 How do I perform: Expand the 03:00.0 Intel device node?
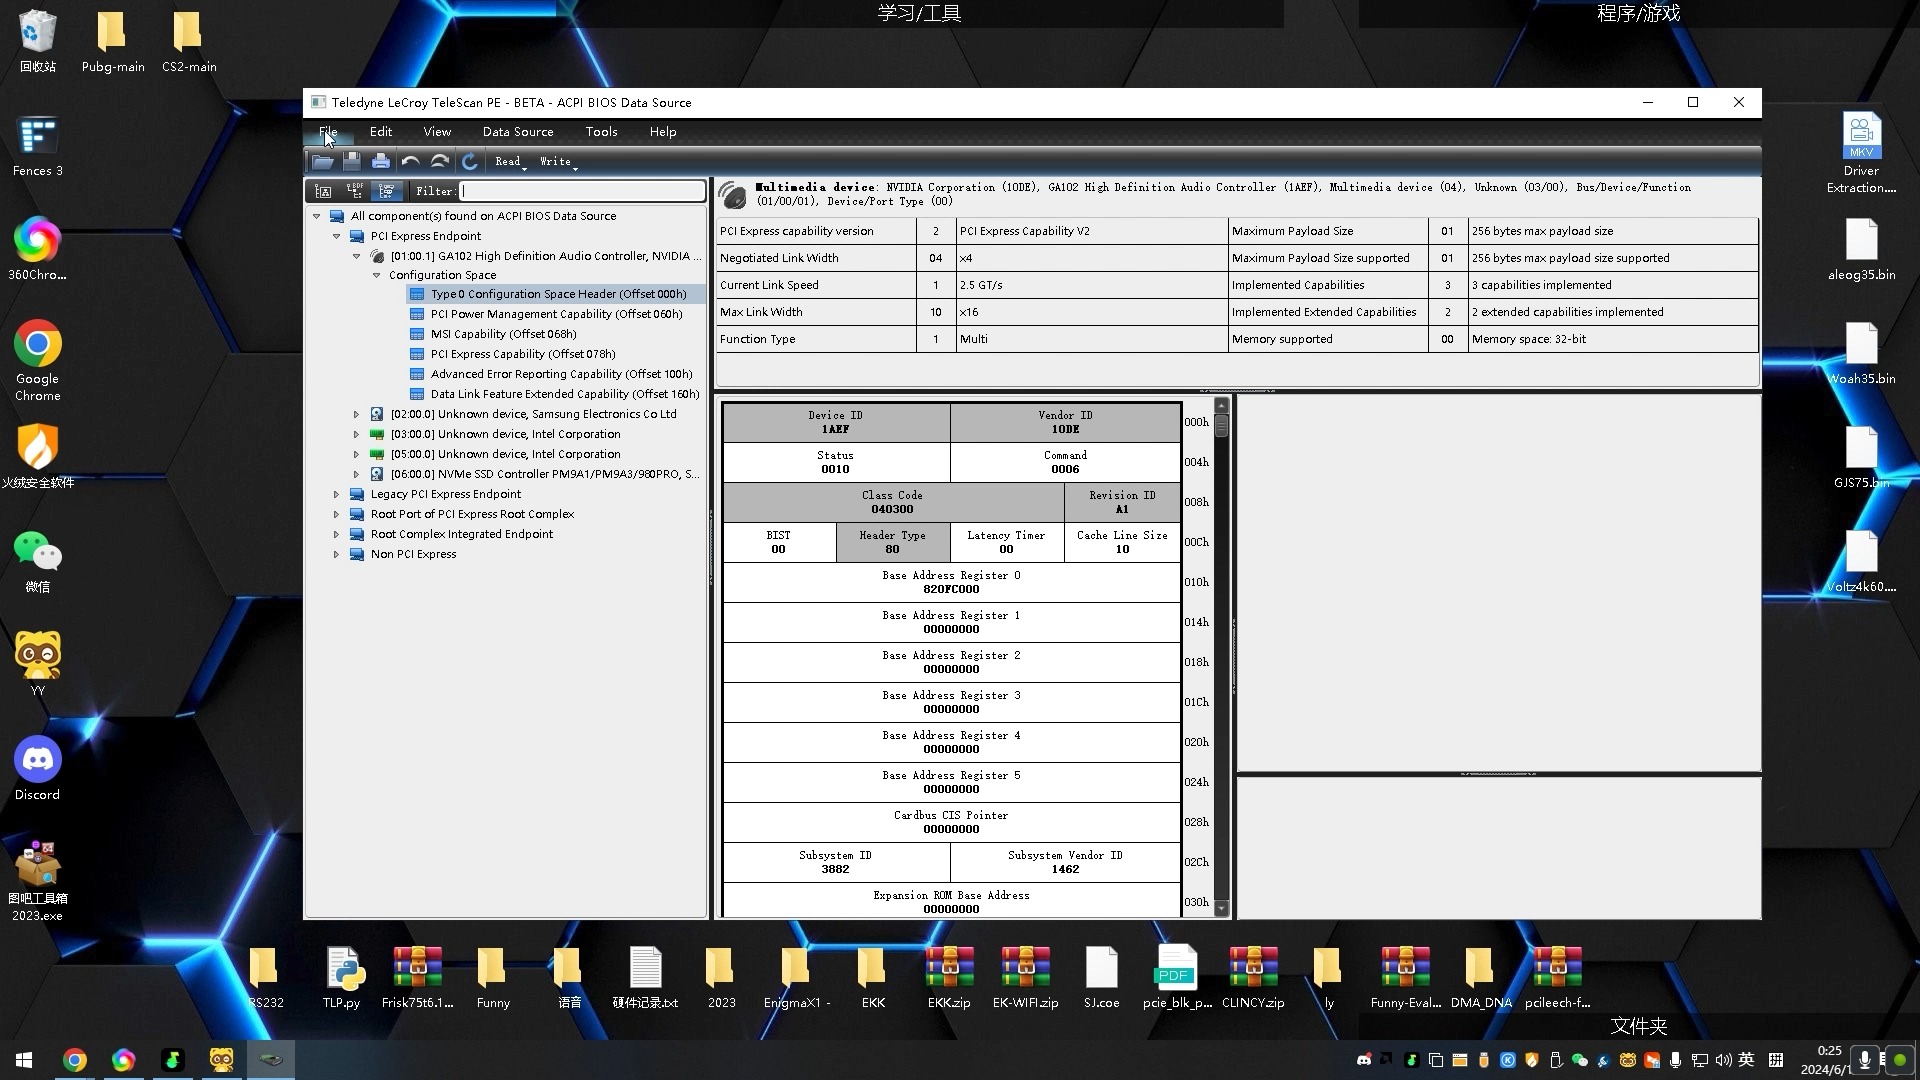click(356, 434)
